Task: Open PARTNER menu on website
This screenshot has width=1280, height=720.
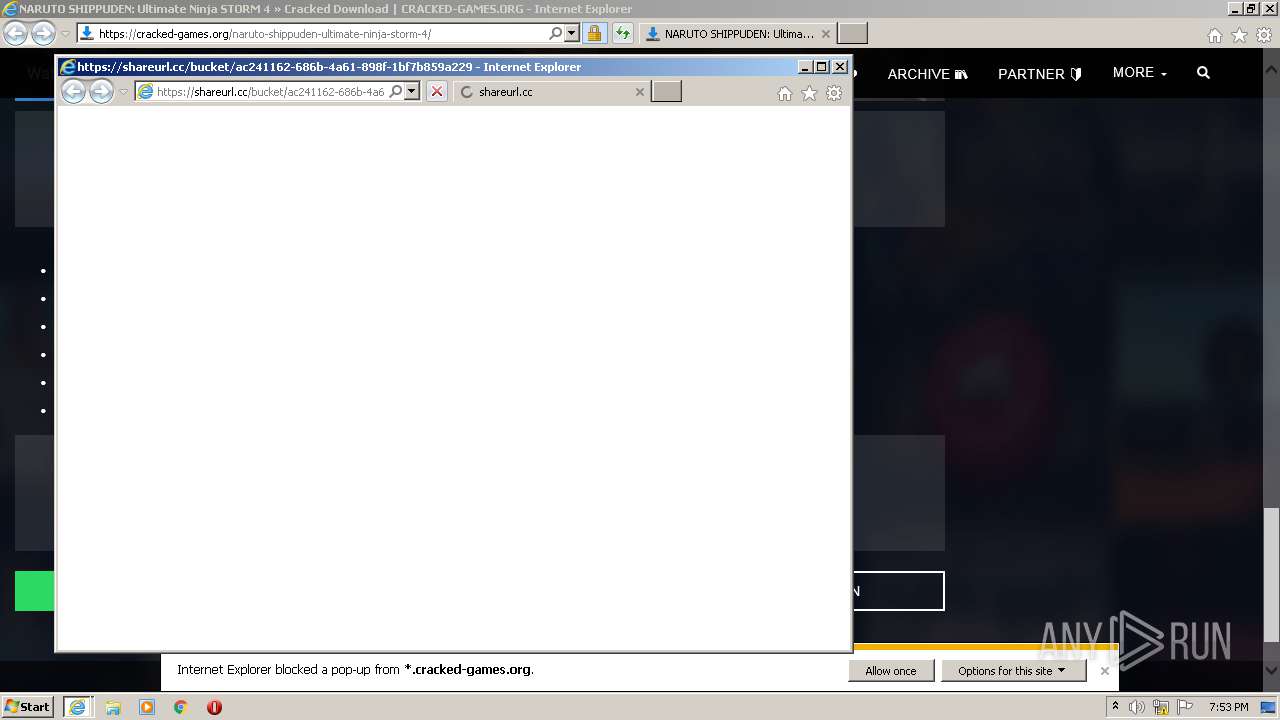Action: click(1040, 73)
